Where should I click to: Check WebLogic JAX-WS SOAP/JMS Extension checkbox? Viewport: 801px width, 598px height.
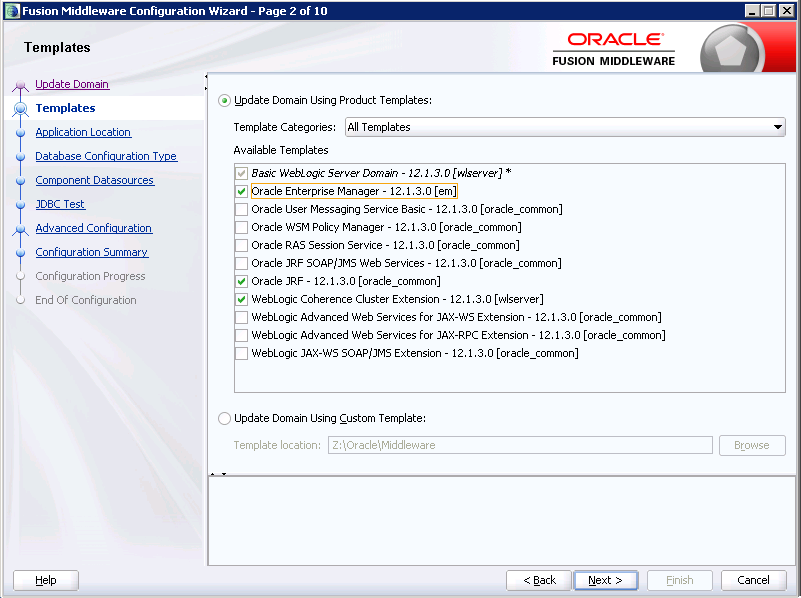[x=242, y=353]
